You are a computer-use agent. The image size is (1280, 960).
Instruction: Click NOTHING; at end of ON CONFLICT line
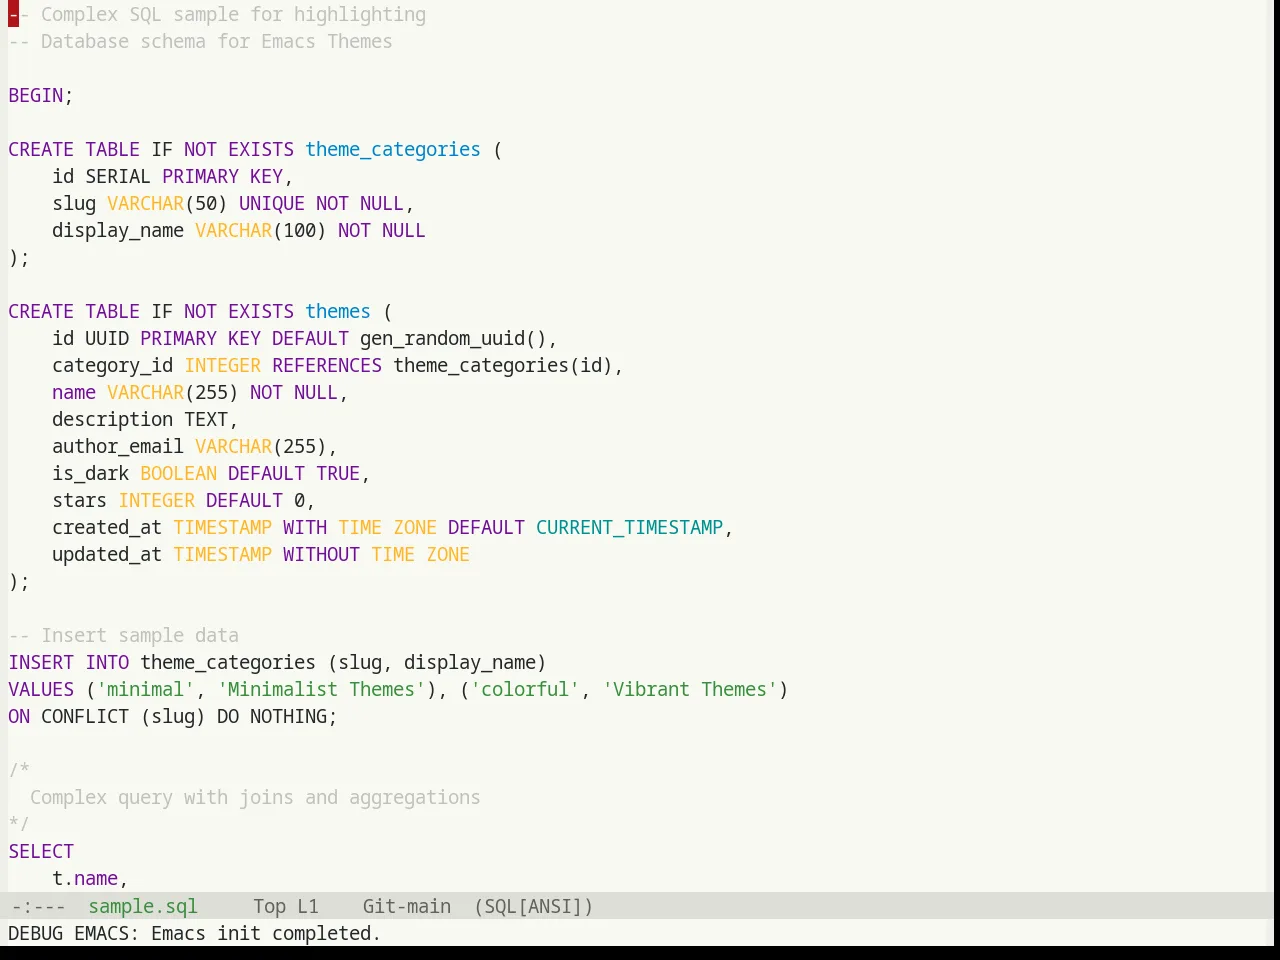tap(294, 716)
